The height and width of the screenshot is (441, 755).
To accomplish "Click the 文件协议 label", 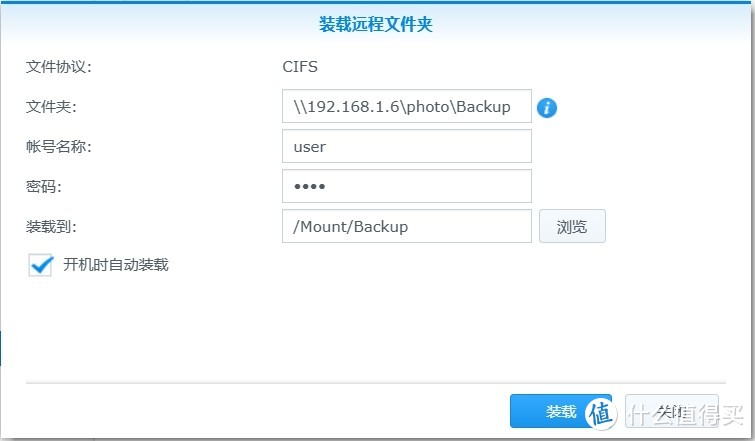I will point(58,68).
